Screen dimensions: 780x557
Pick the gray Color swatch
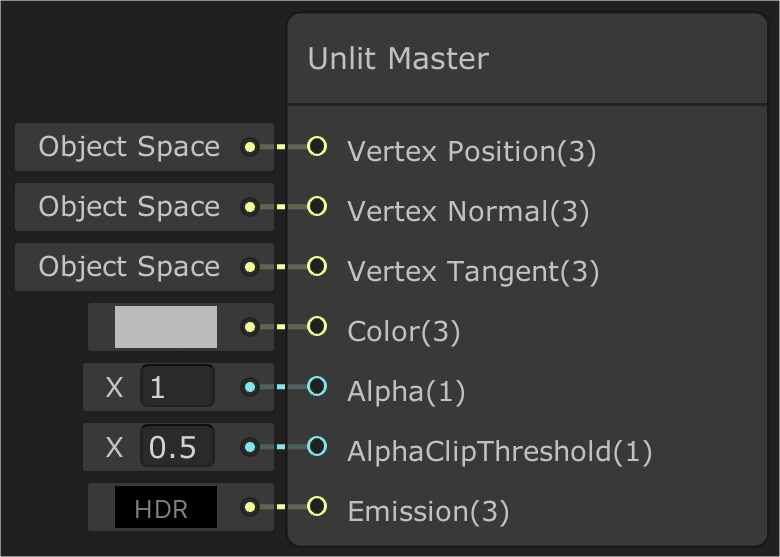click(166, 327)
